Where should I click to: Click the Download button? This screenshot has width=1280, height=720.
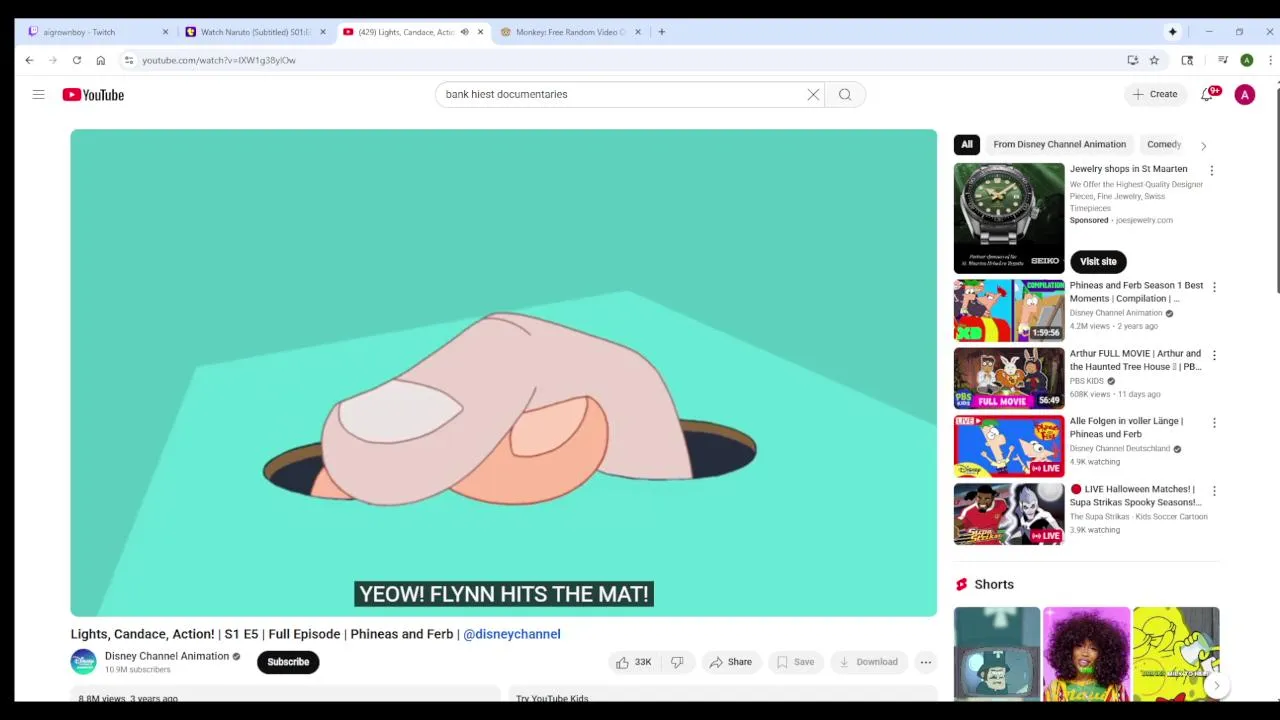tap(868, 662)
